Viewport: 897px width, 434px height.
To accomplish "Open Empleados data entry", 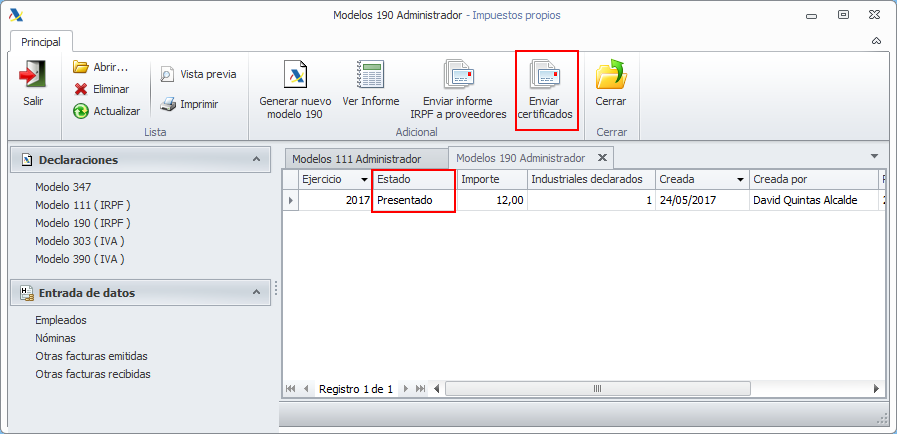I will pos(61,320).
